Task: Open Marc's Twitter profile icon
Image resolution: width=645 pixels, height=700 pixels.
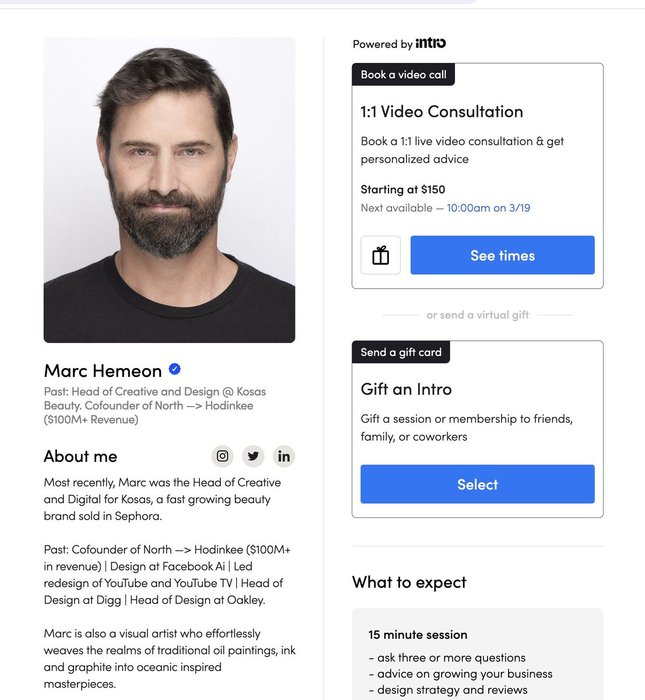Action: pyautogui.click(x=253, y=456)
